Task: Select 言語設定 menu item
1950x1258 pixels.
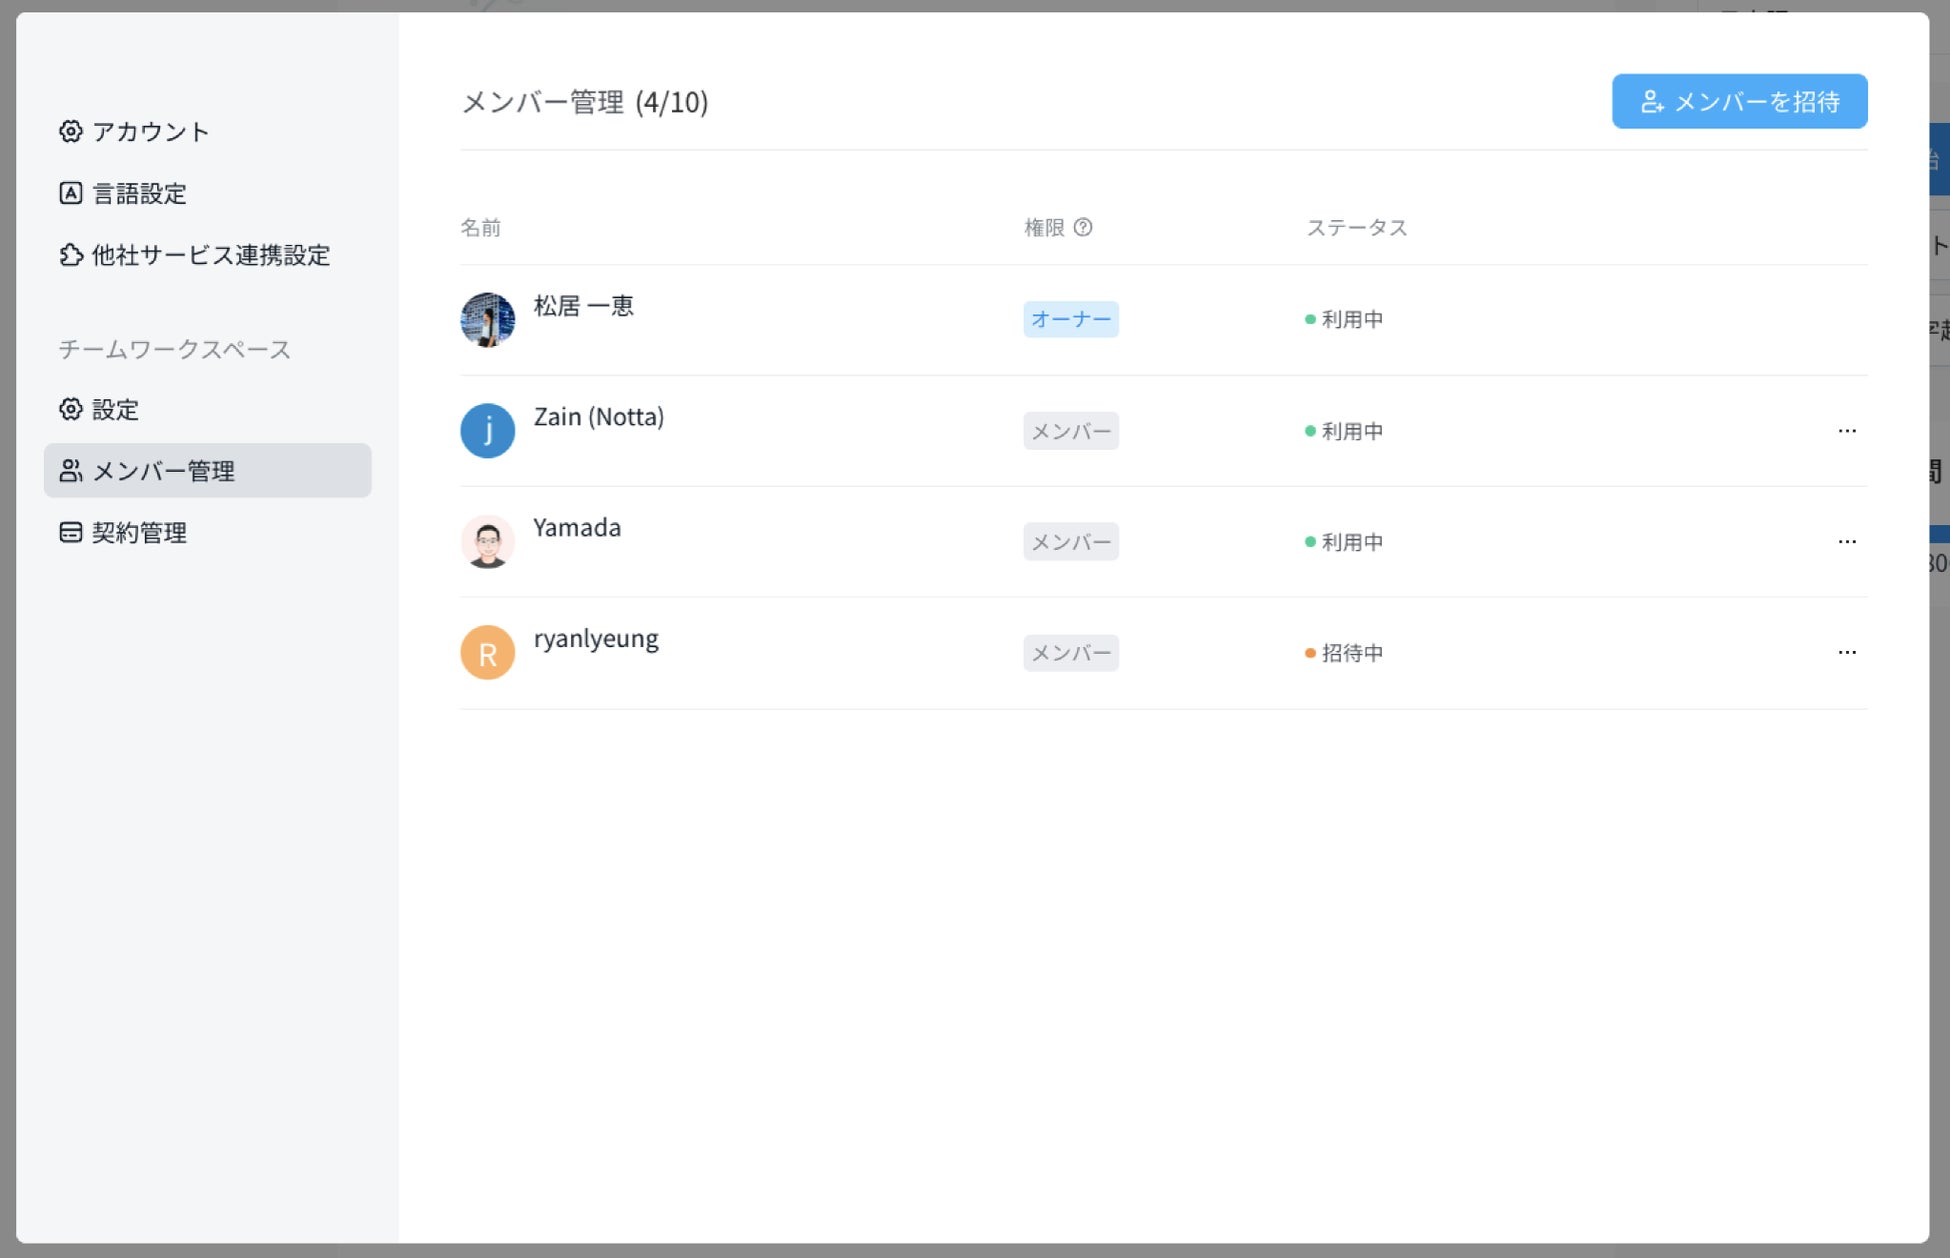Action: tap(139, 193)
